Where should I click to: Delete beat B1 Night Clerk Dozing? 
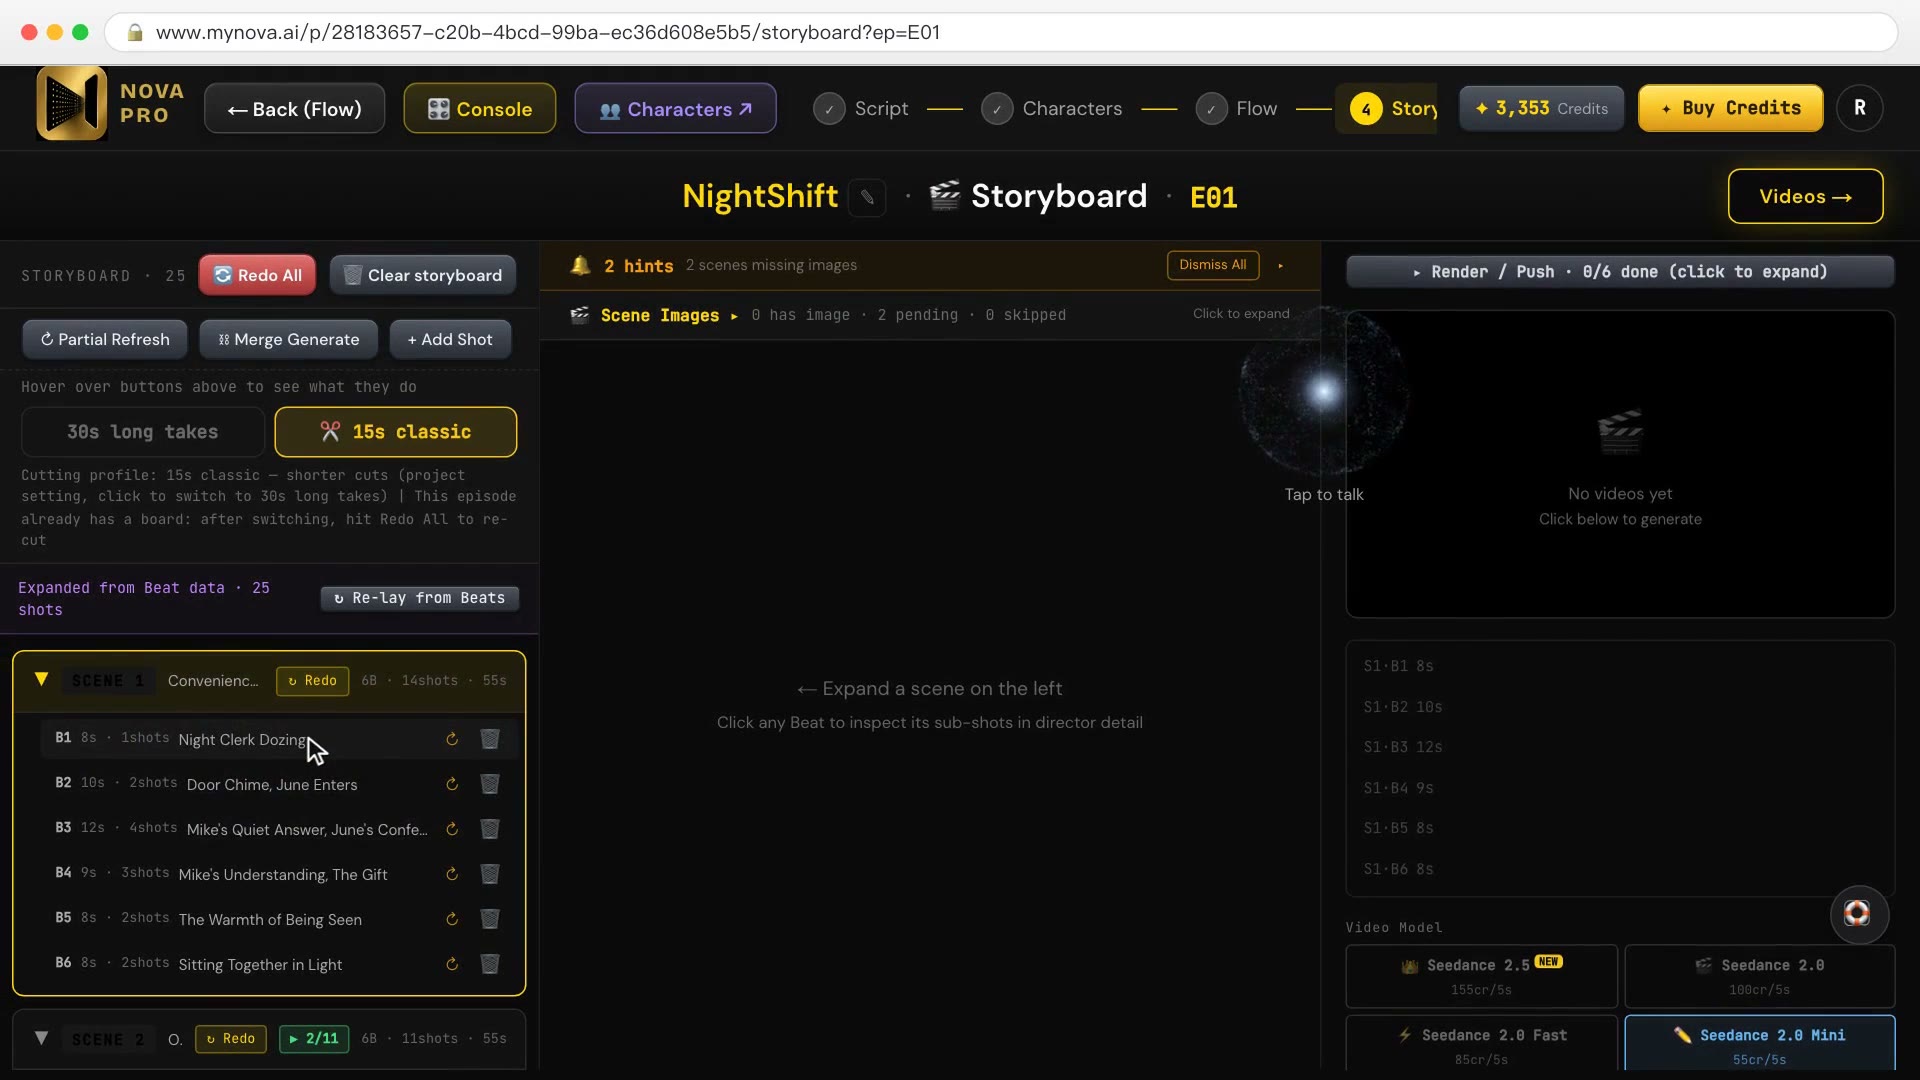tap(490, 739)
